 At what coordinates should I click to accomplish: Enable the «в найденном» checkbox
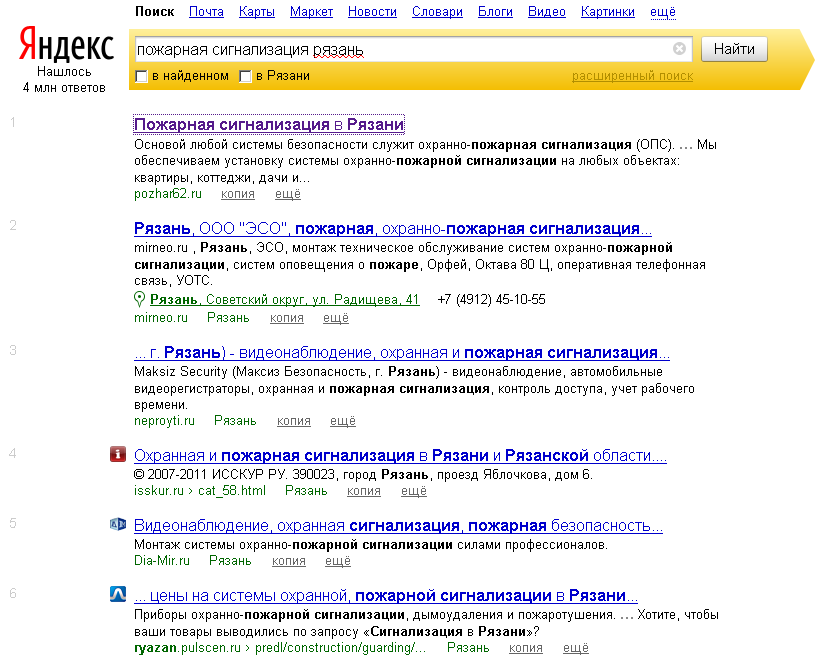[141, 75]
